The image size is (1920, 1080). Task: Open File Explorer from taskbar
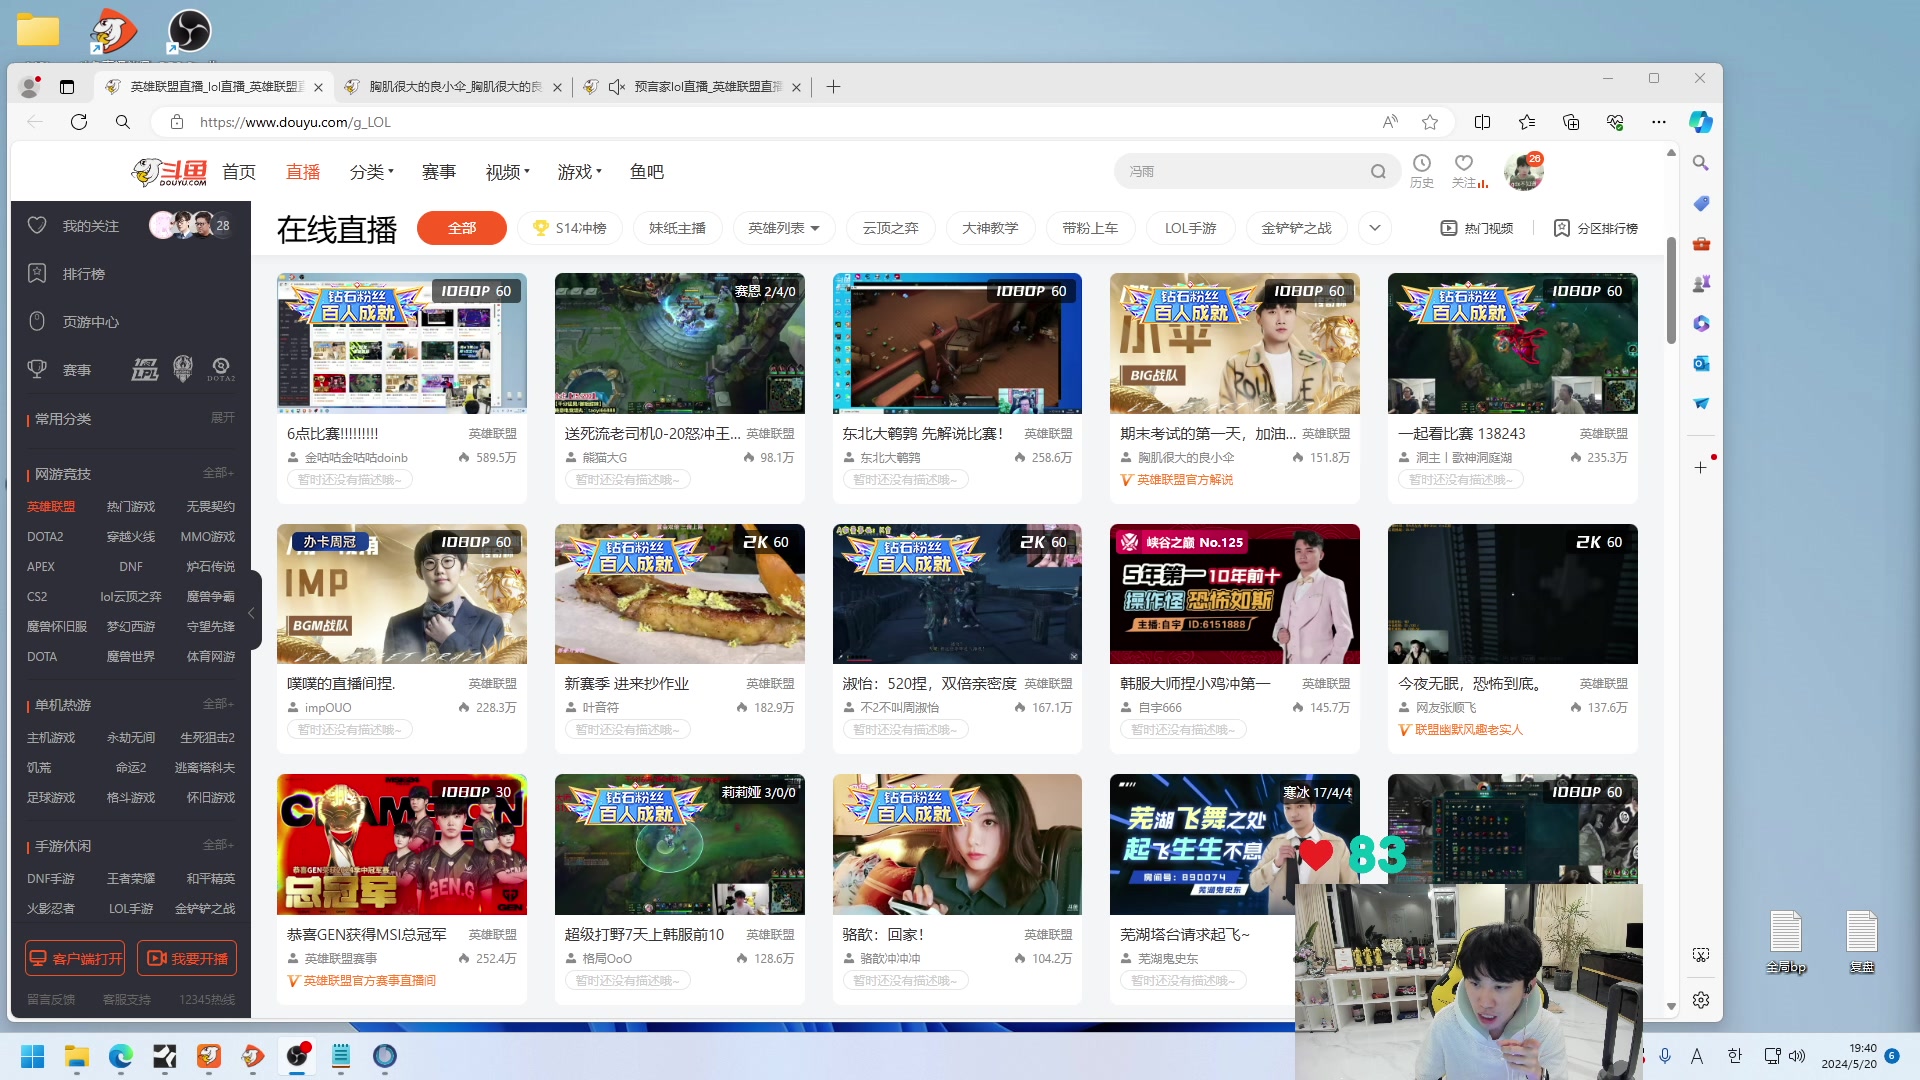click(x=76, y=1056)
